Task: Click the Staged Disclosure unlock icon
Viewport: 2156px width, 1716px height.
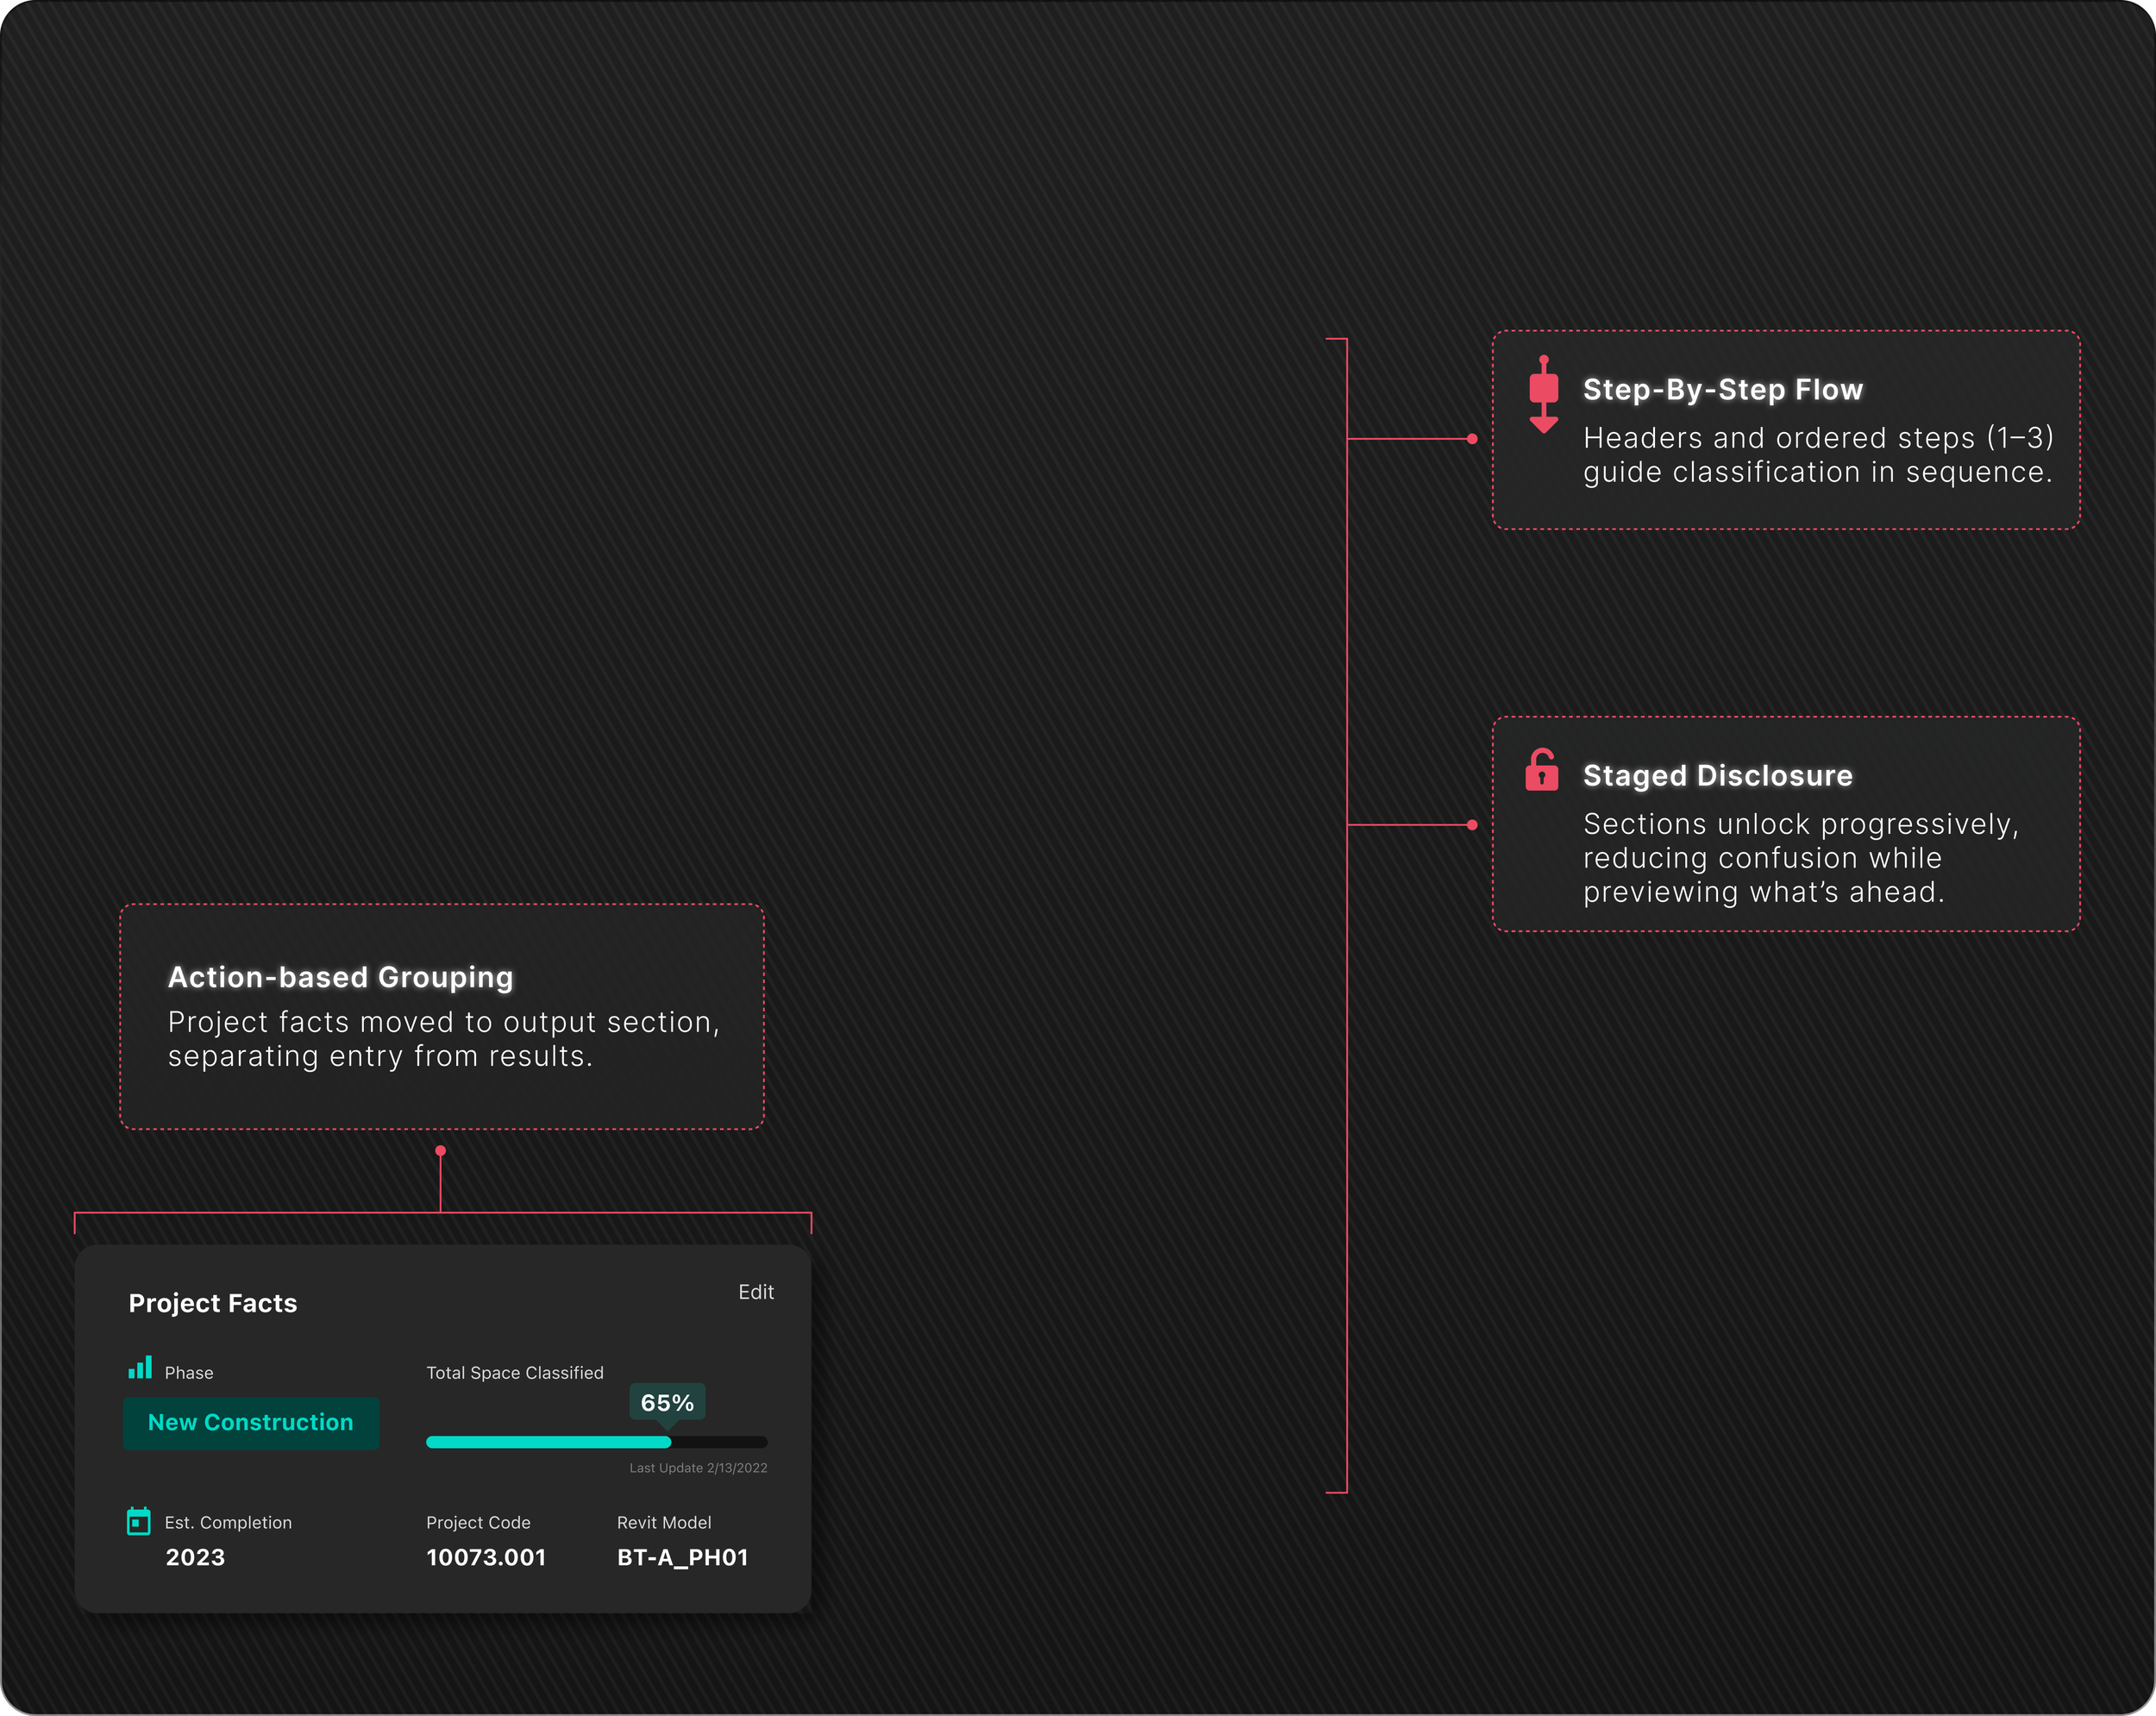Action: (1541, 771)
